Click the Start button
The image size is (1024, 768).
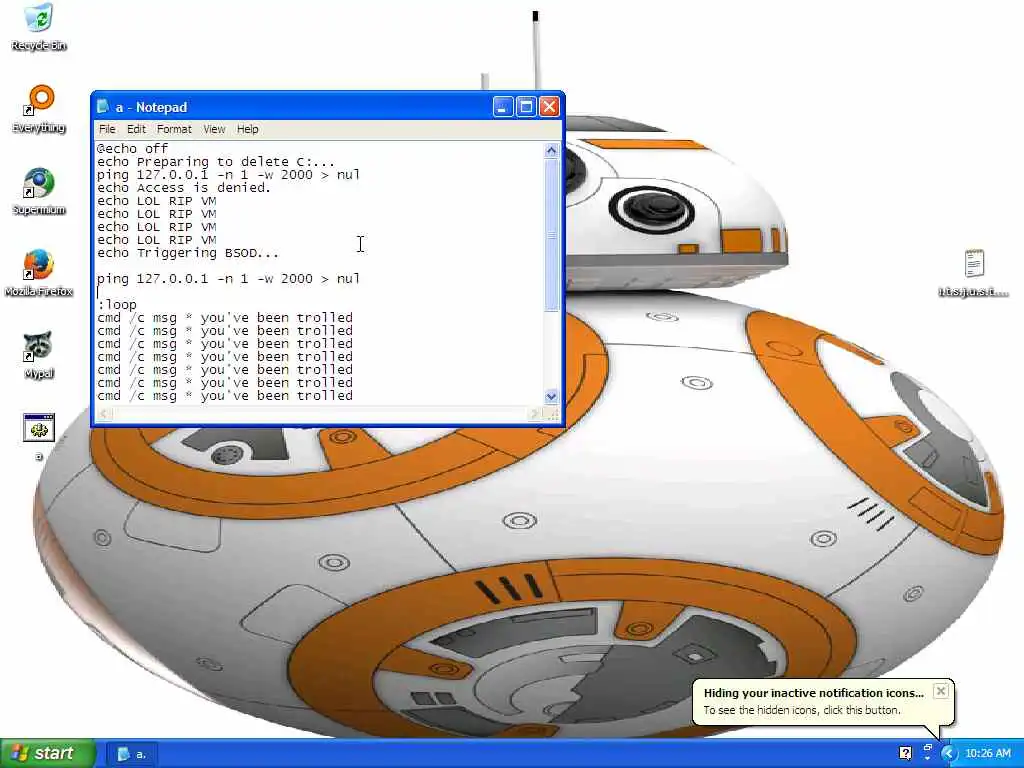coord(47,753)
